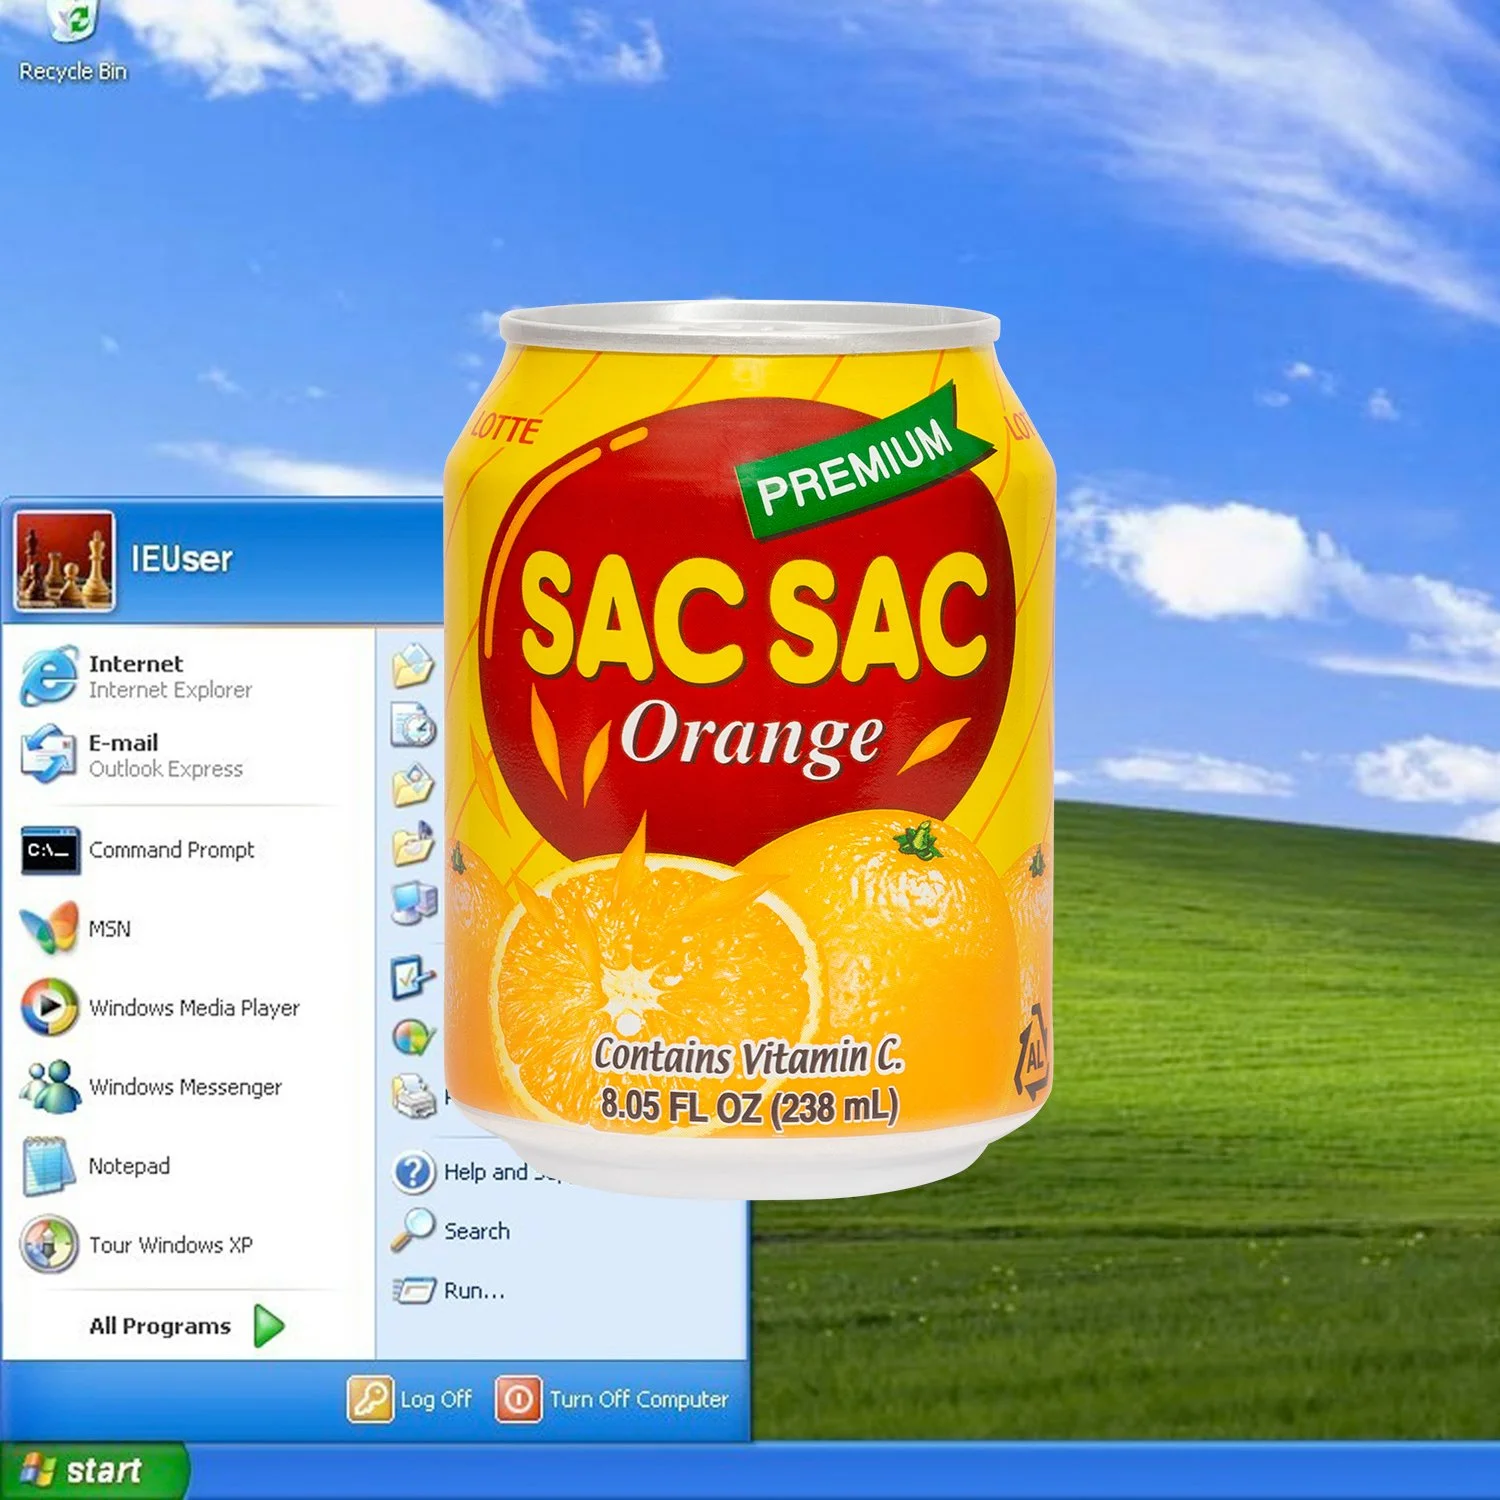The height and width of the screenshot is (1500, 1500).
Task: Open the Set Program Access and Defaults icon
Action: [x=413, y=1037]
